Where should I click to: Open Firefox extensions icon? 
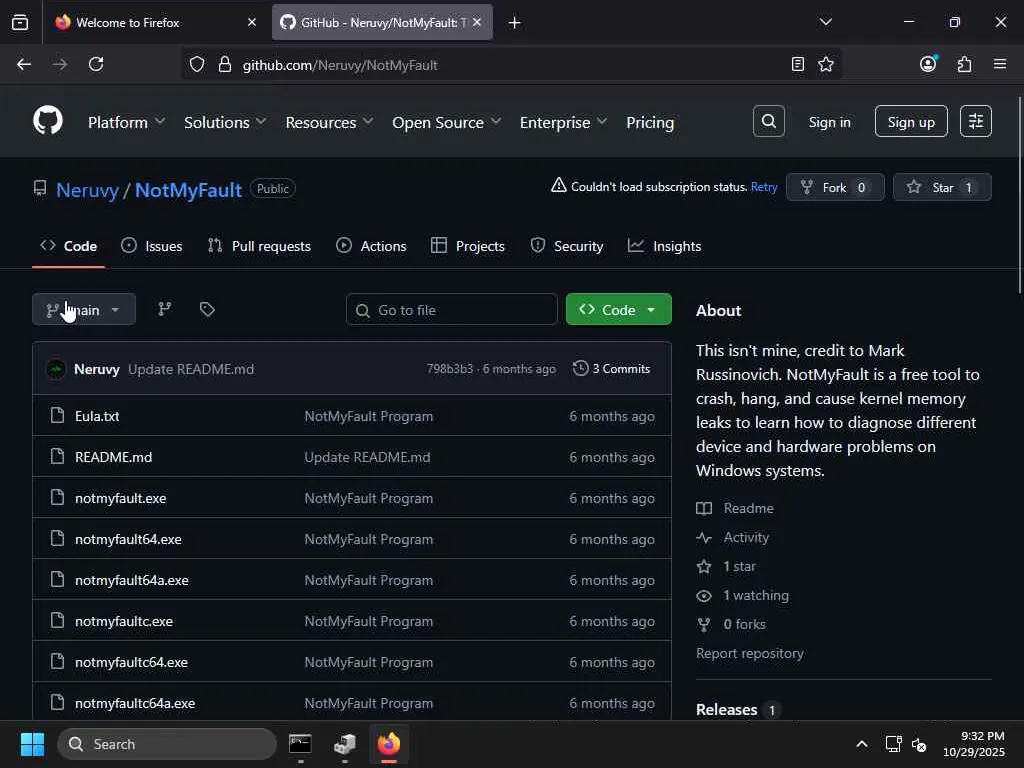coord(965,64)
